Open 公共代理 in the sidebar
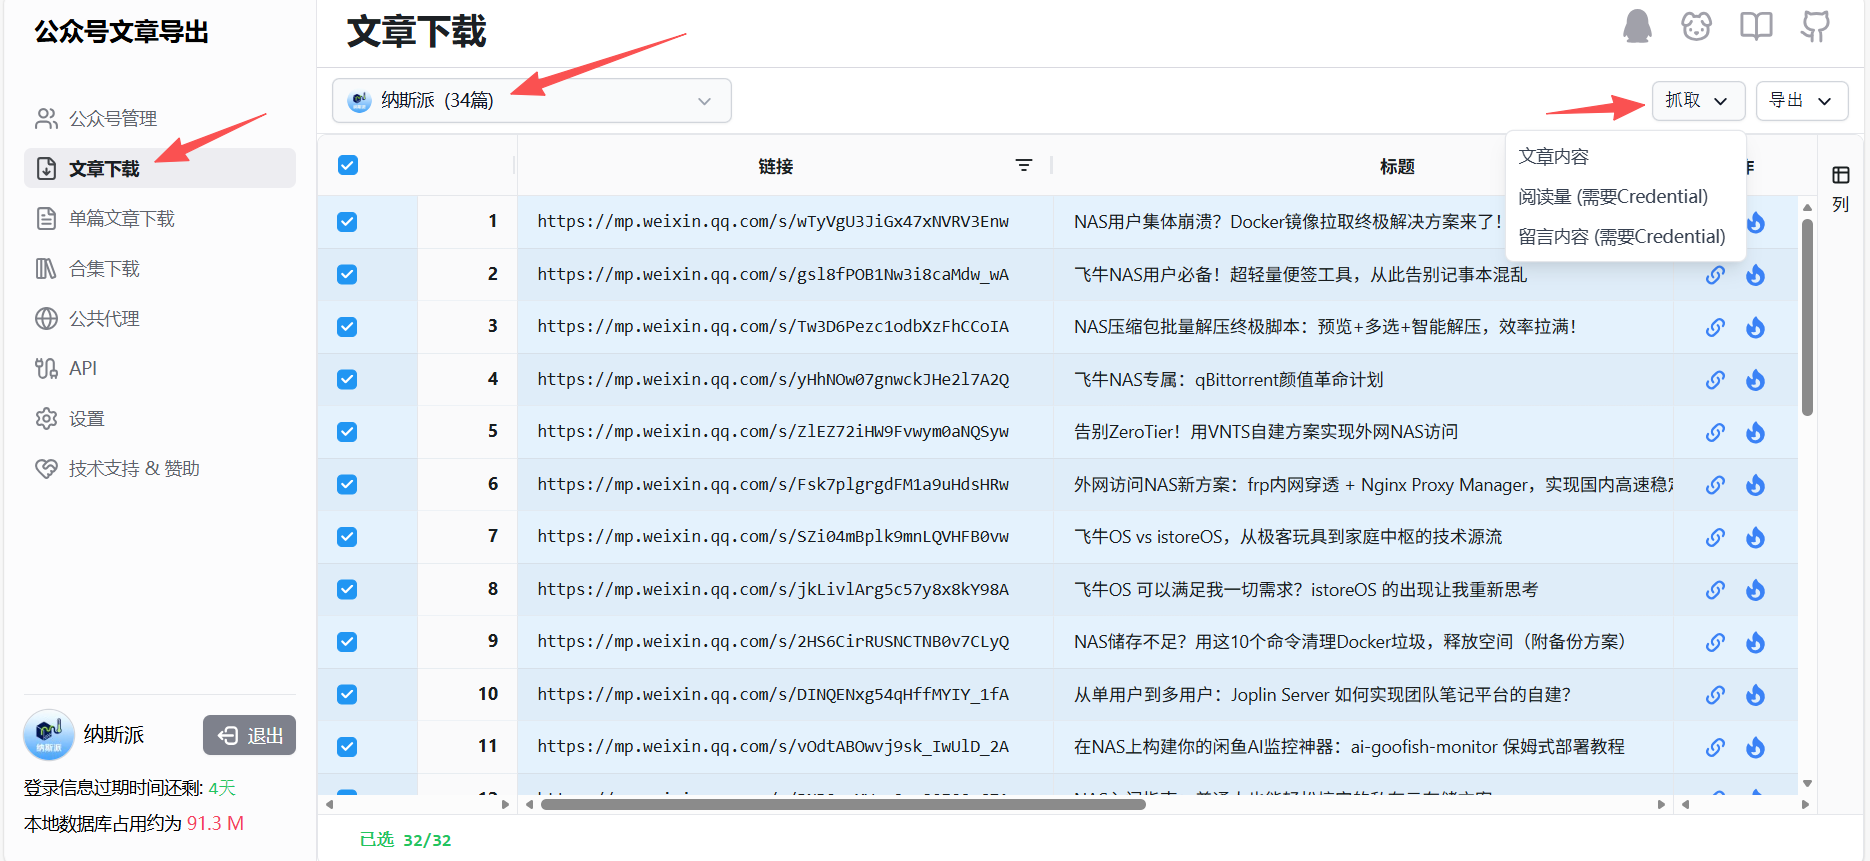This screenshot has height=861, width=1870. tap(160, 319)
